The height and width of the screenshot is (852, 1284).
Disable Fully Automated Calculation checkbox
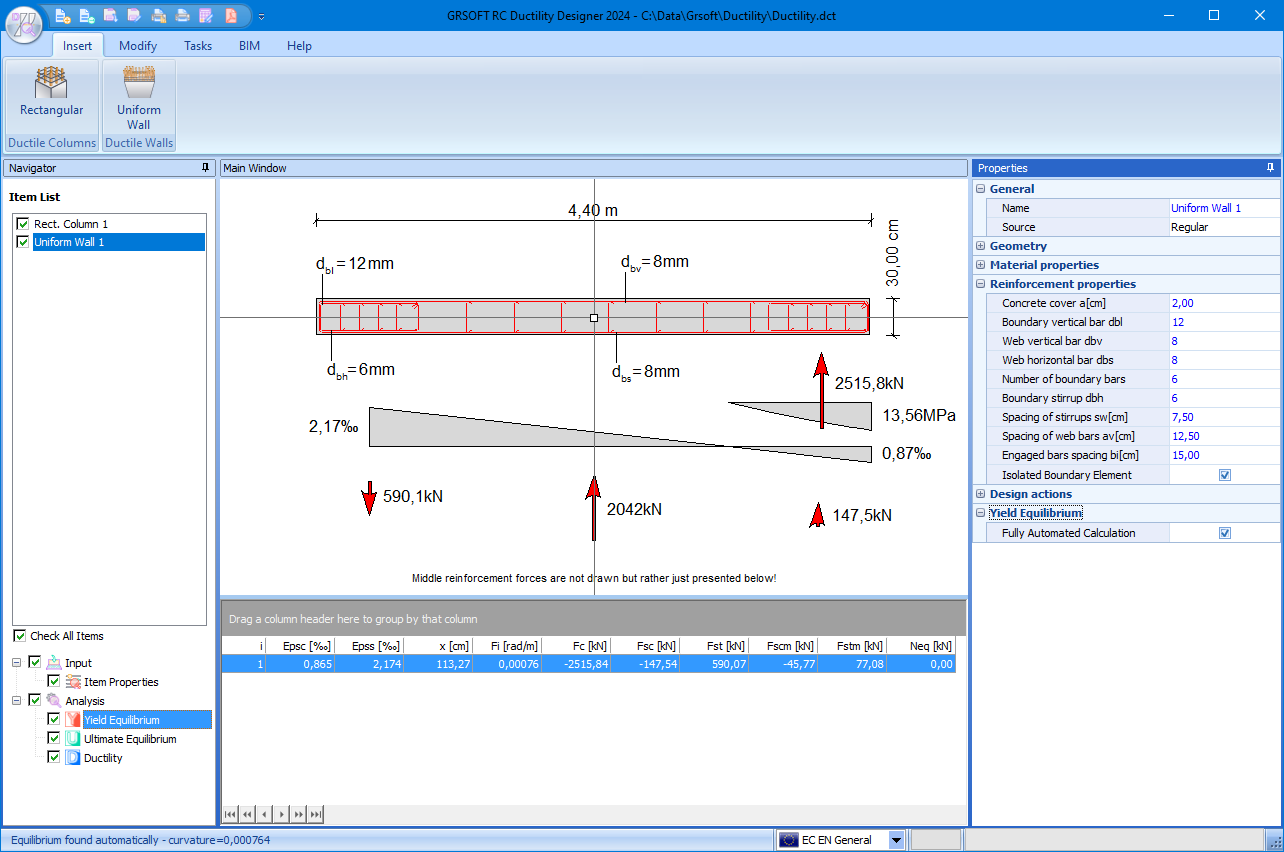coord(1224,533)
